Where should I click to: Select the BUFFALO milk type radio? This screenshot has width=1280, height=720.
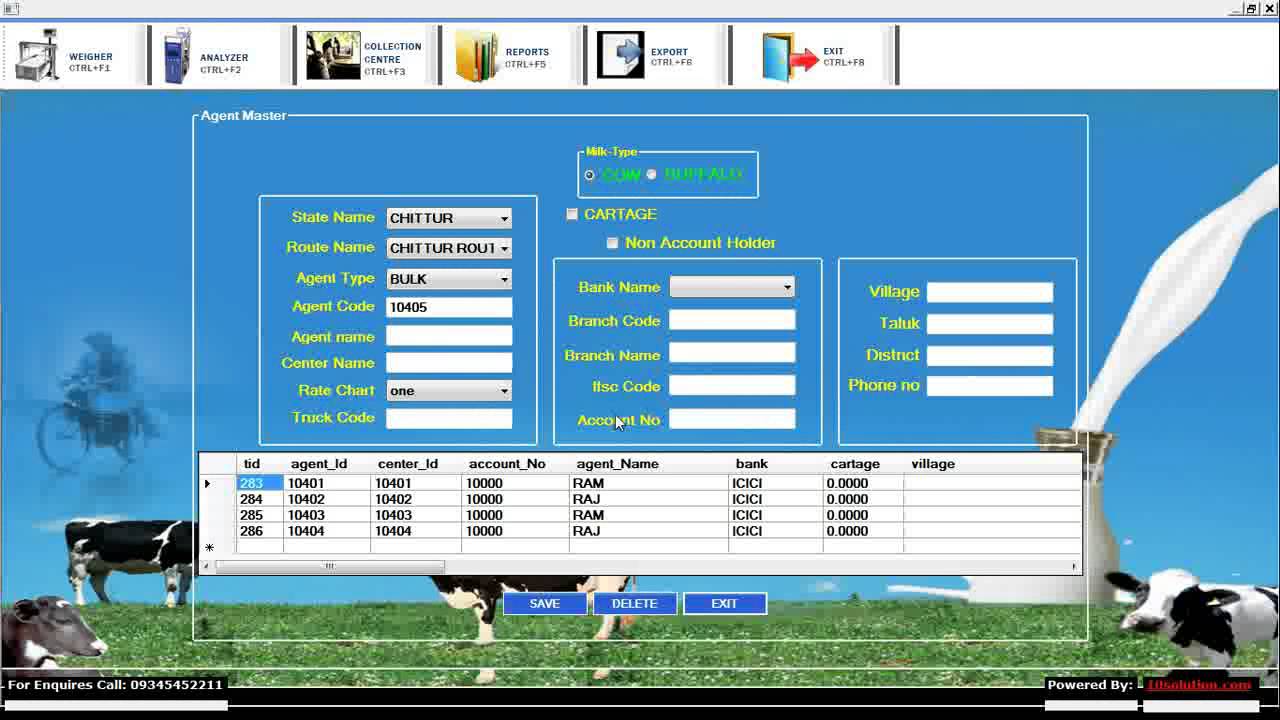652,175
